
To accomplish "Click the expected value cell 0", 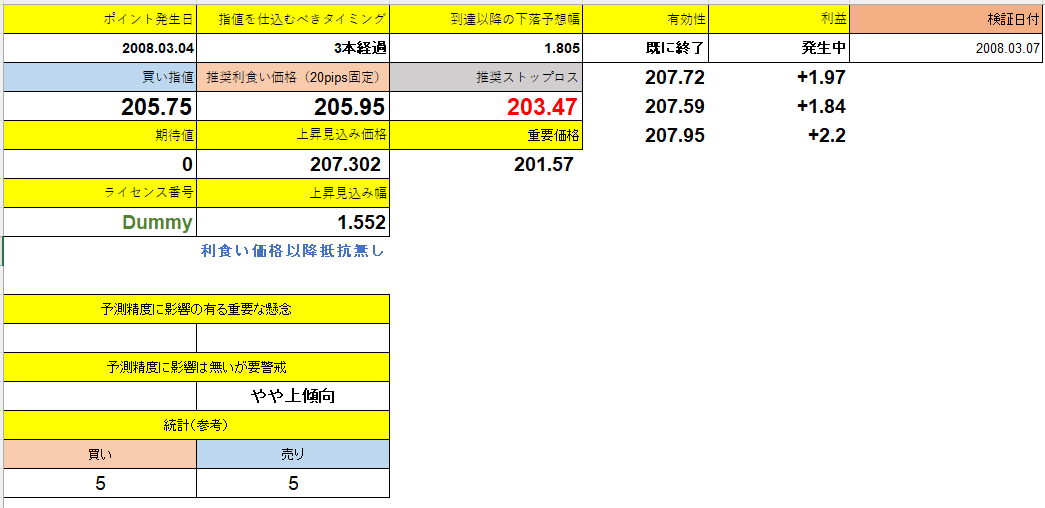I will tap(100, 164).
